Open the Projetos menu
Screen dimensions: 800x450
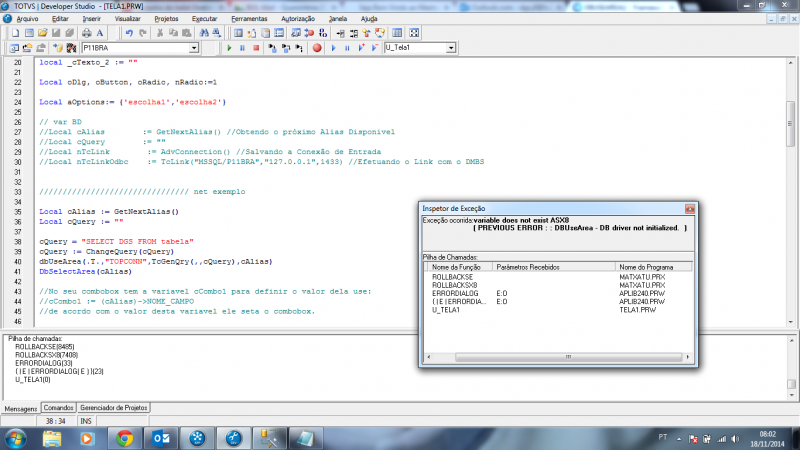(166, 19)
